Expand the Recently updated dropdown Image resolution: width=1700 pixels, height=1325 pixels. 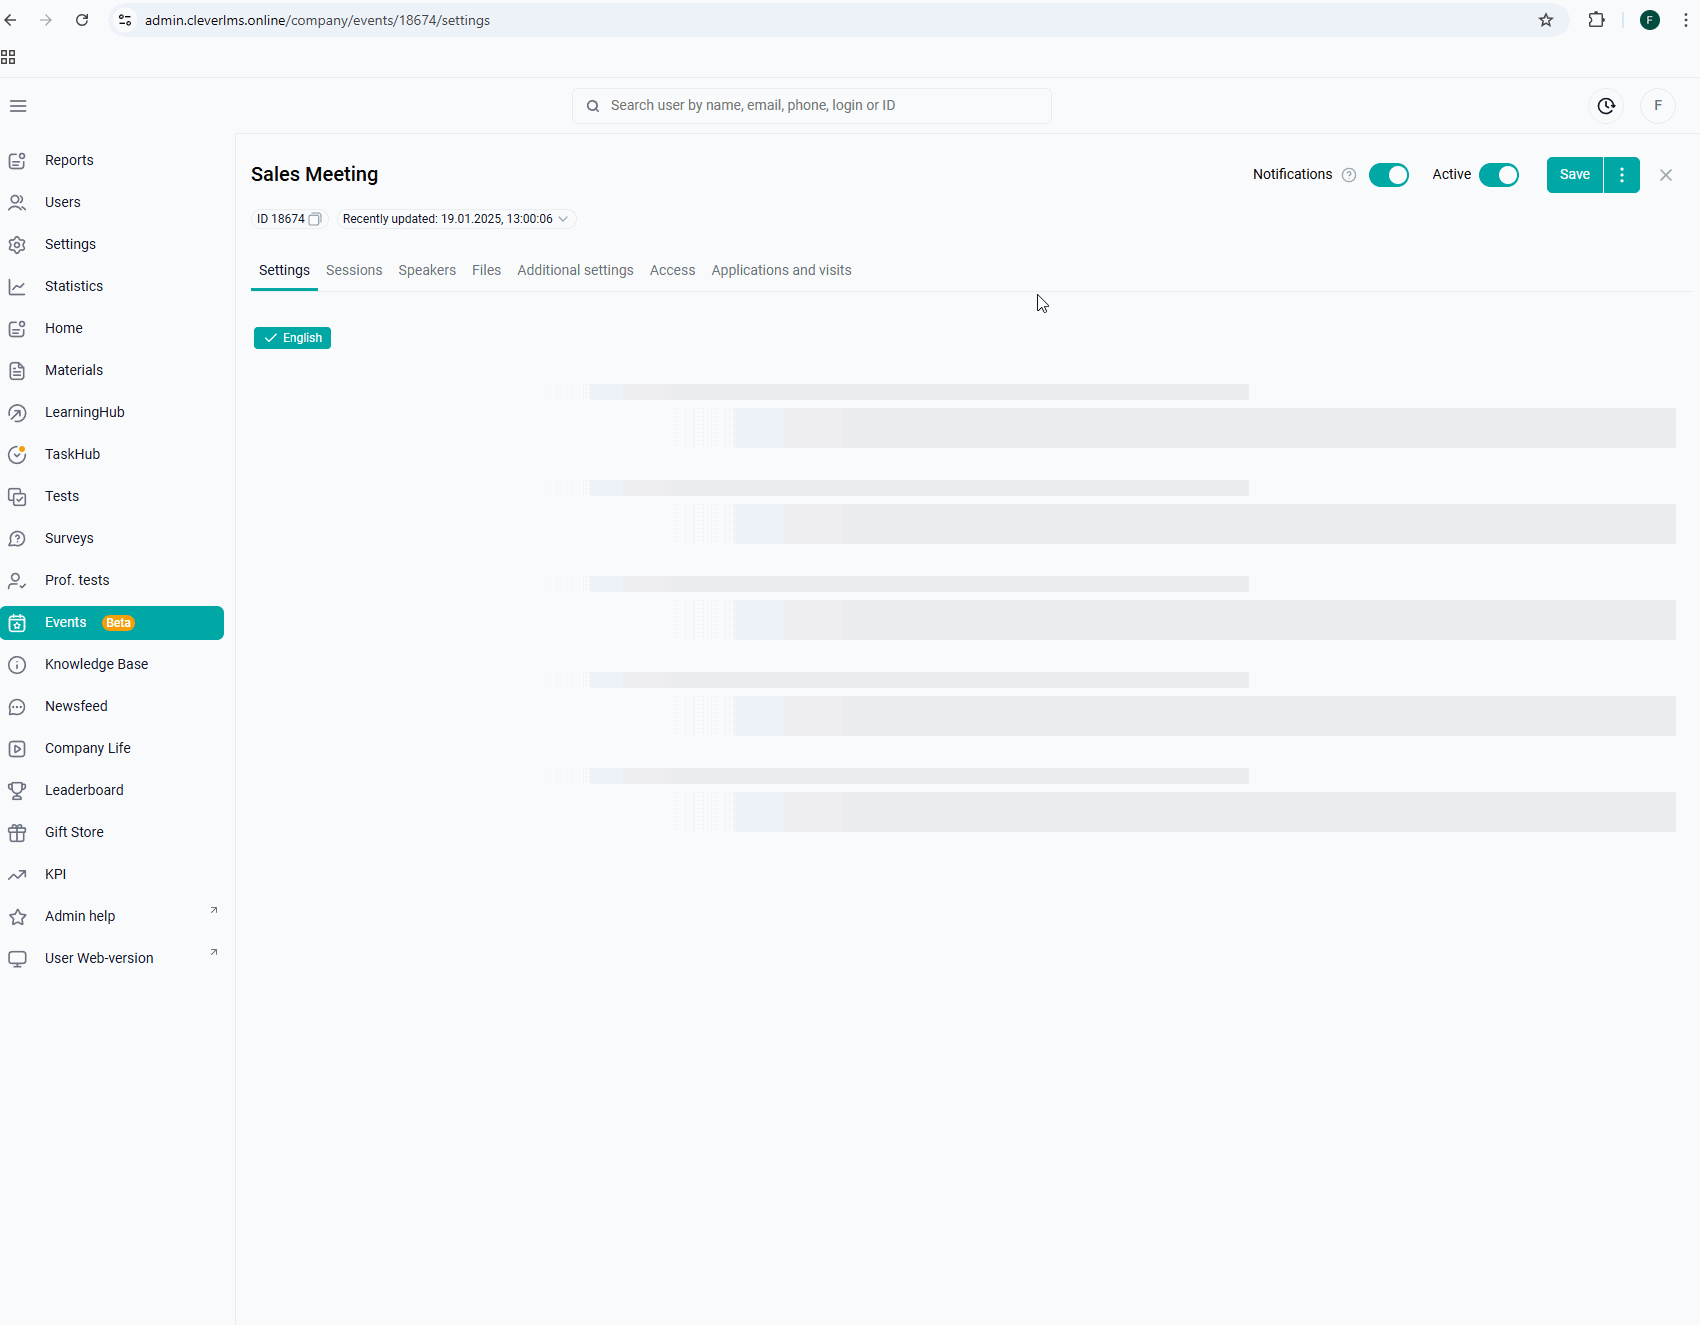click(x=455, y=219)
